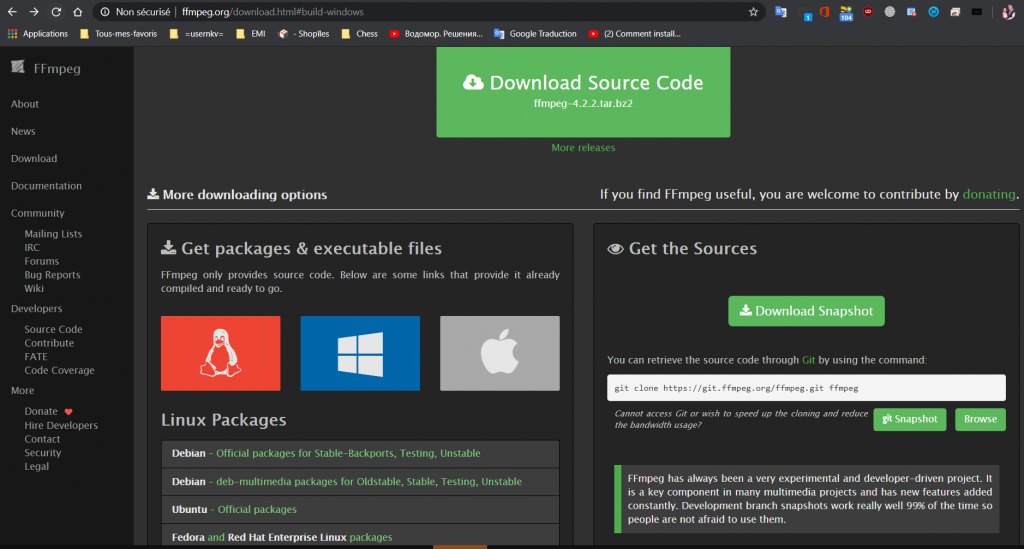The image size is (1024, 549).
Task: Go to Download in the sidebar
Action: pos(34,159)
